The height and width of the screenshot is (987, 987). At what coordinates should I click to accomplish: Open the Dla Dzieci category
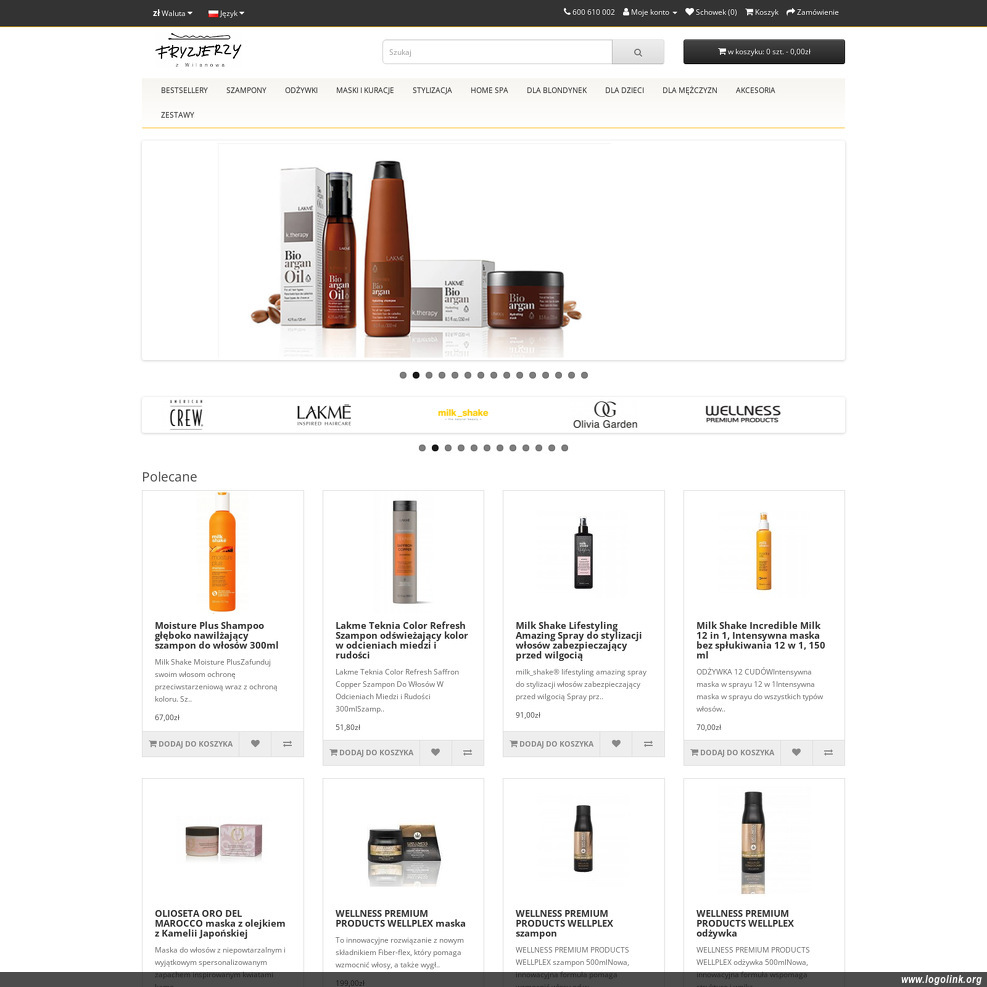624,90
